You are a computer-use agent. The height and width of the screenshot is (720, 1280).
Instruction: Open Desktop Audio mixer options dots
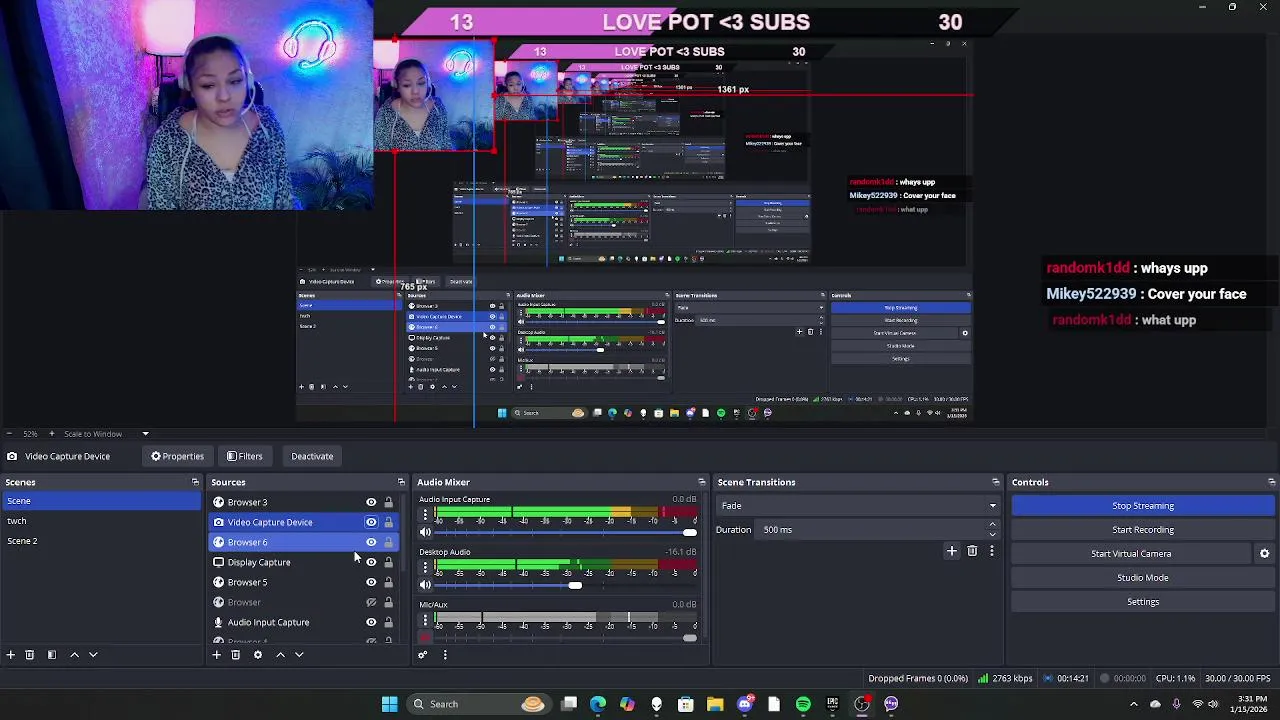pyautogui.click(x=425, y=567)
